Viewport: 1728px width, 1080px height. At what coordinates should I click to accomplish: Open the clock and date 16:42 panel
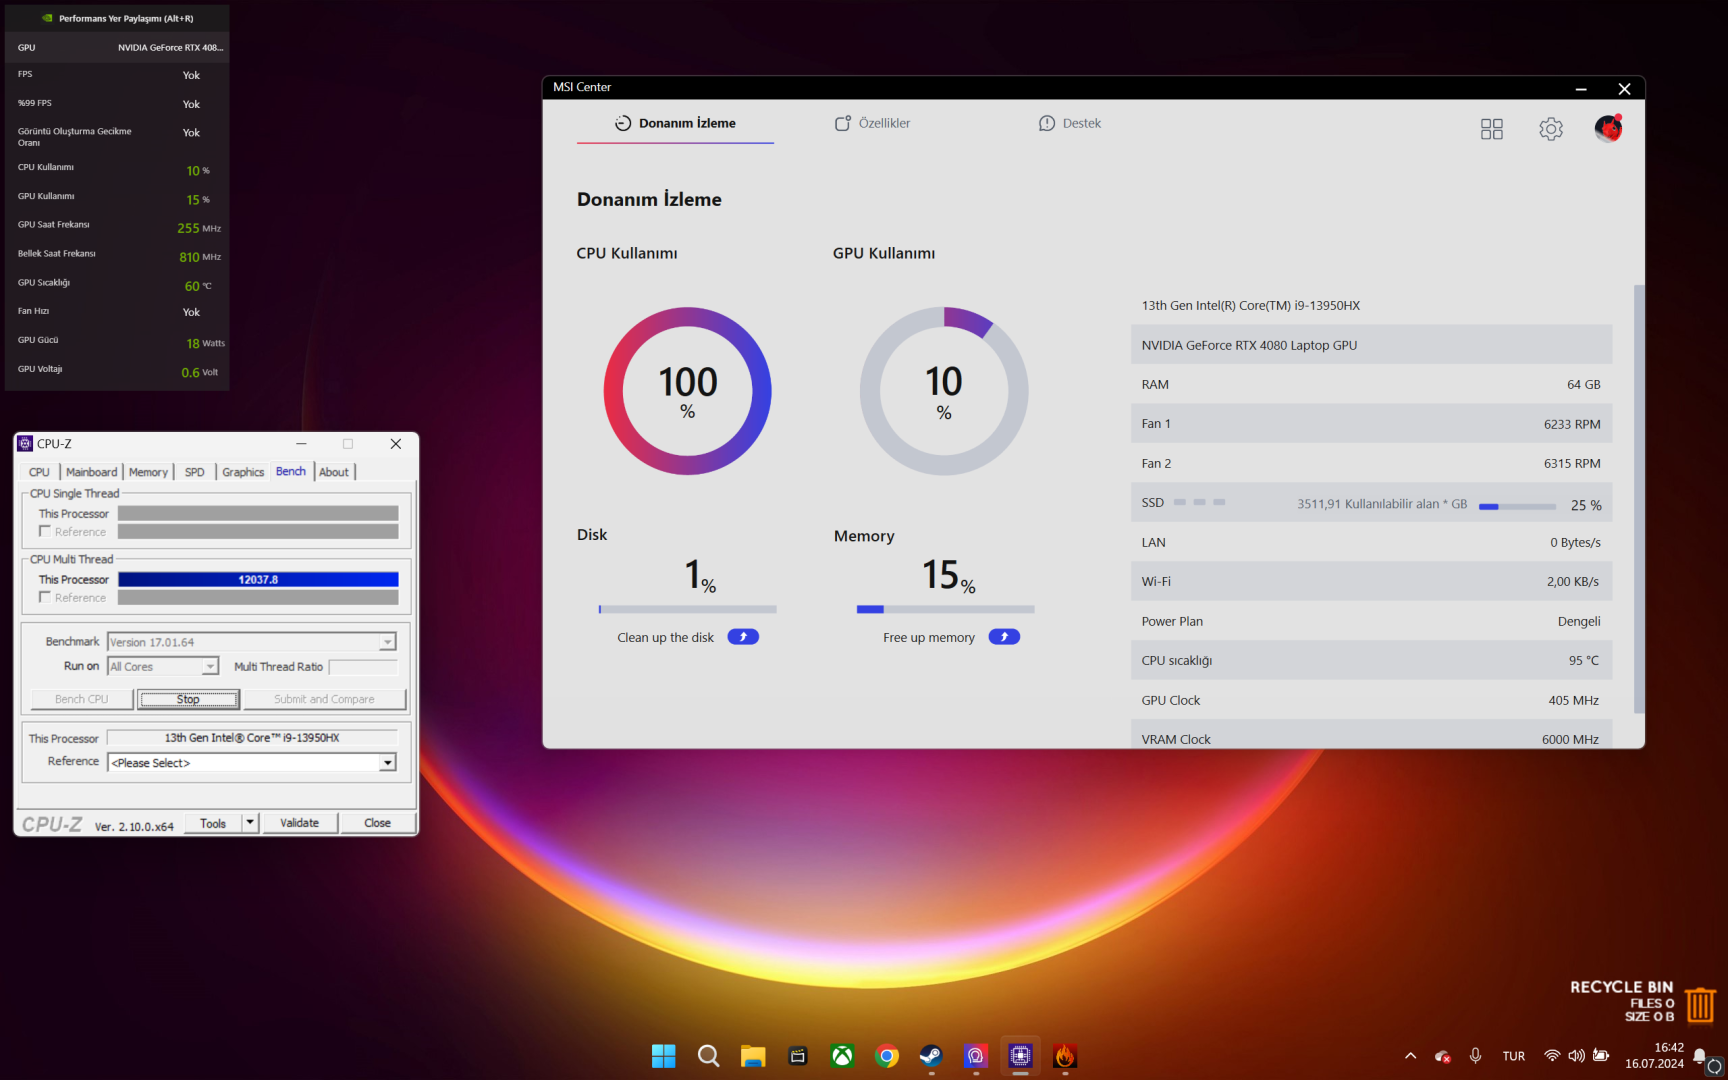coord(1654,1056)
